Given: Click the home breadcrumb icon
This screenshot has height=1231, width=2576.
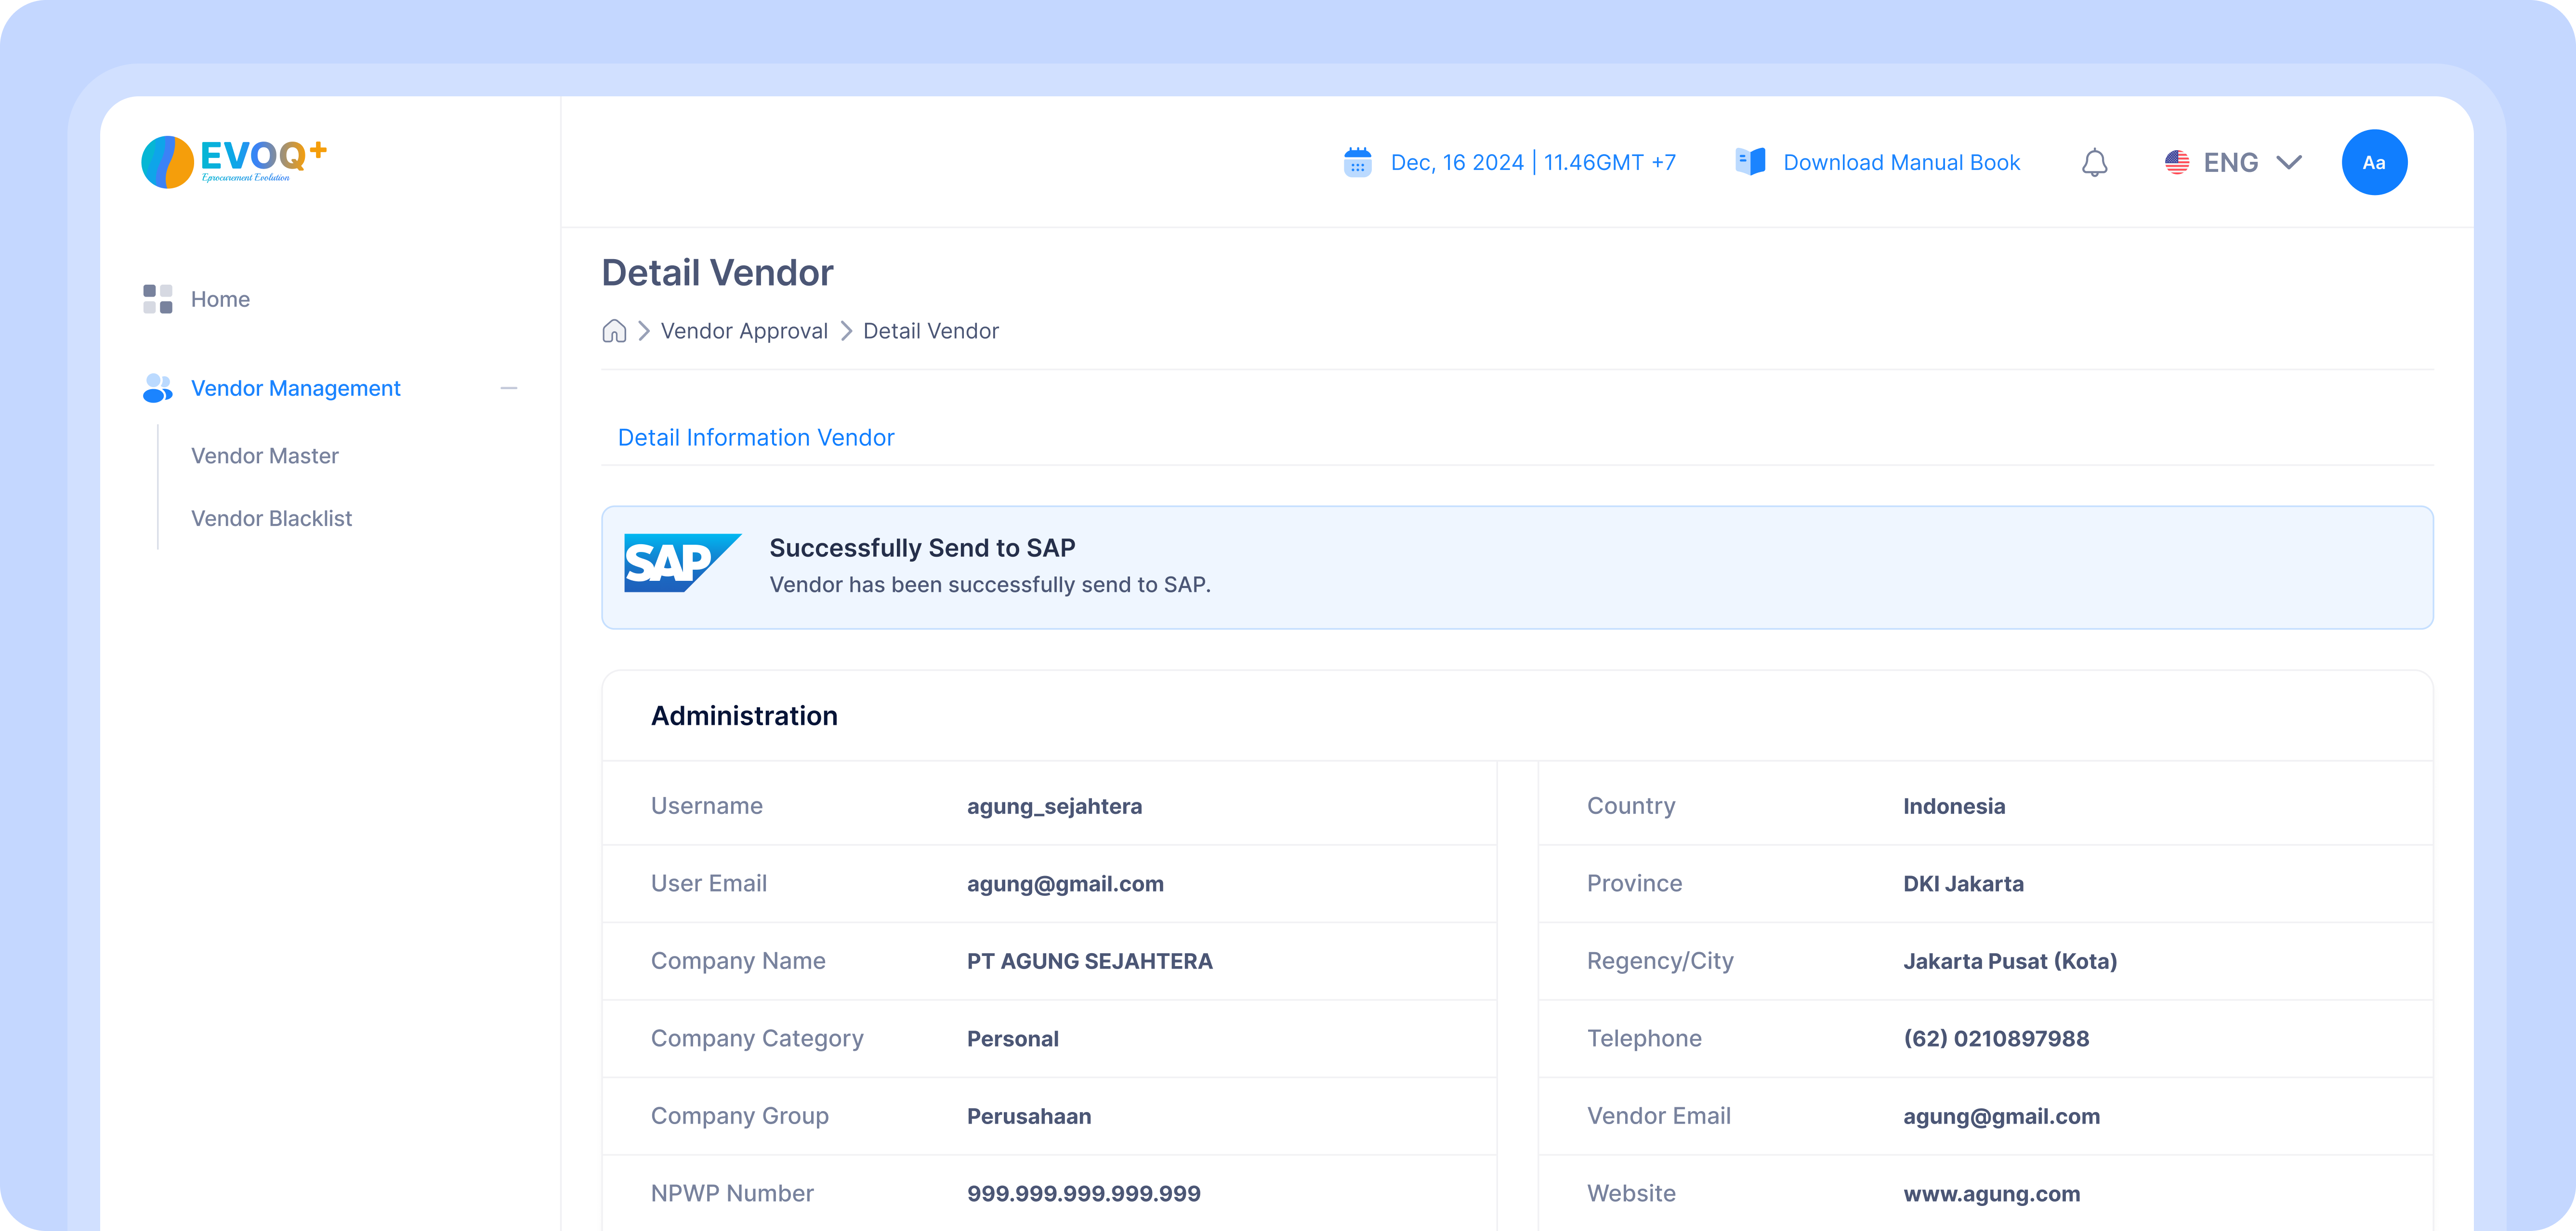Looking at the screenshot, I should [x=614, y=331].
